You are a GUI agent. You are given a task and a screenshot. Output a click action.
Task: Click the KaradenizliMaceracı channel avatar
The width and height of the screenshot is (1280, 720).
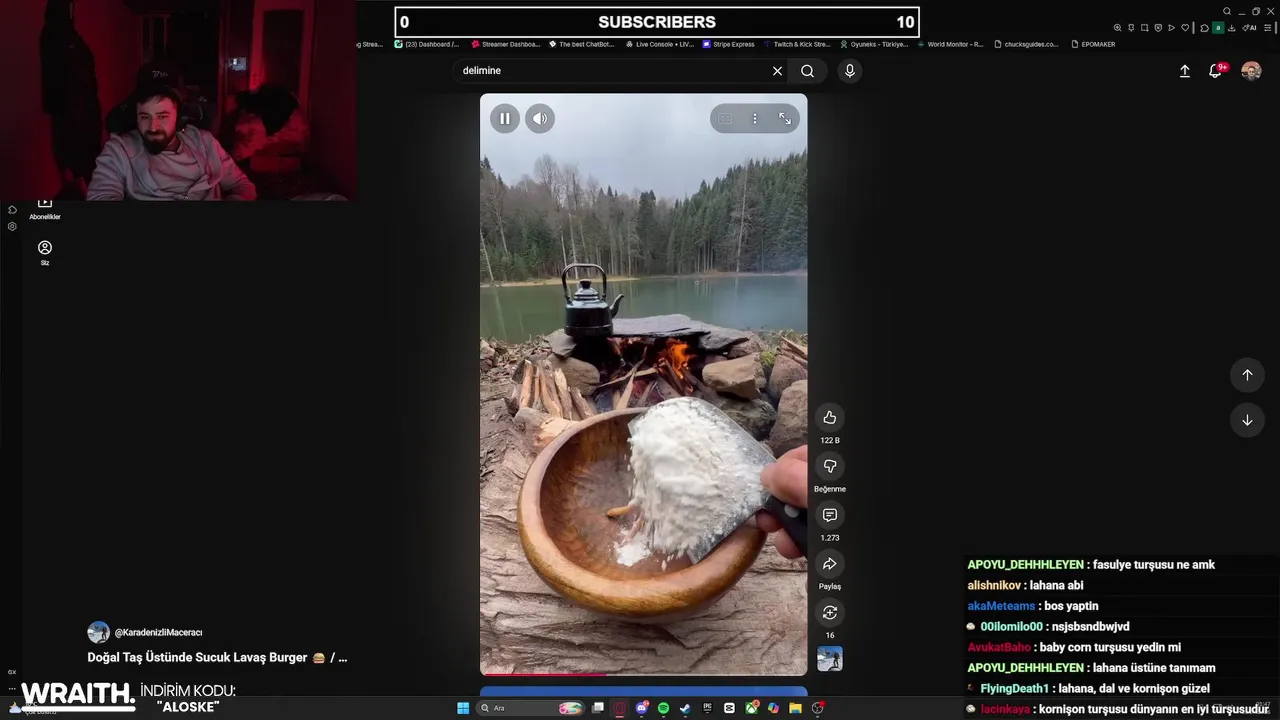pos(98,632)
